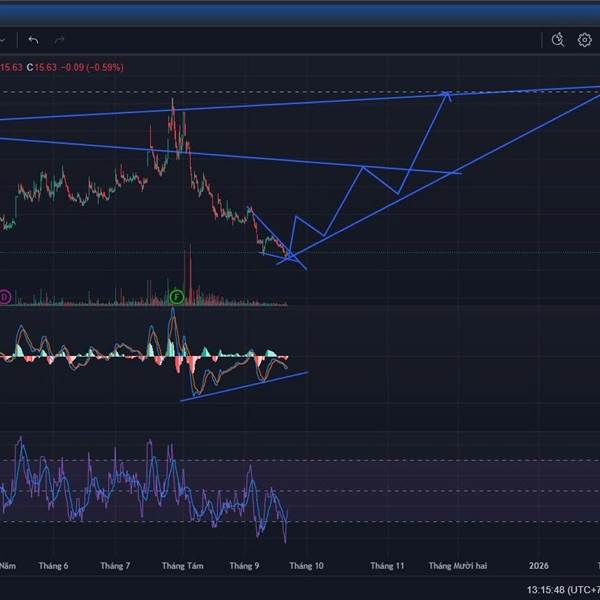Click the Tháng Mười hai time axis label

(x=458, y=566)
